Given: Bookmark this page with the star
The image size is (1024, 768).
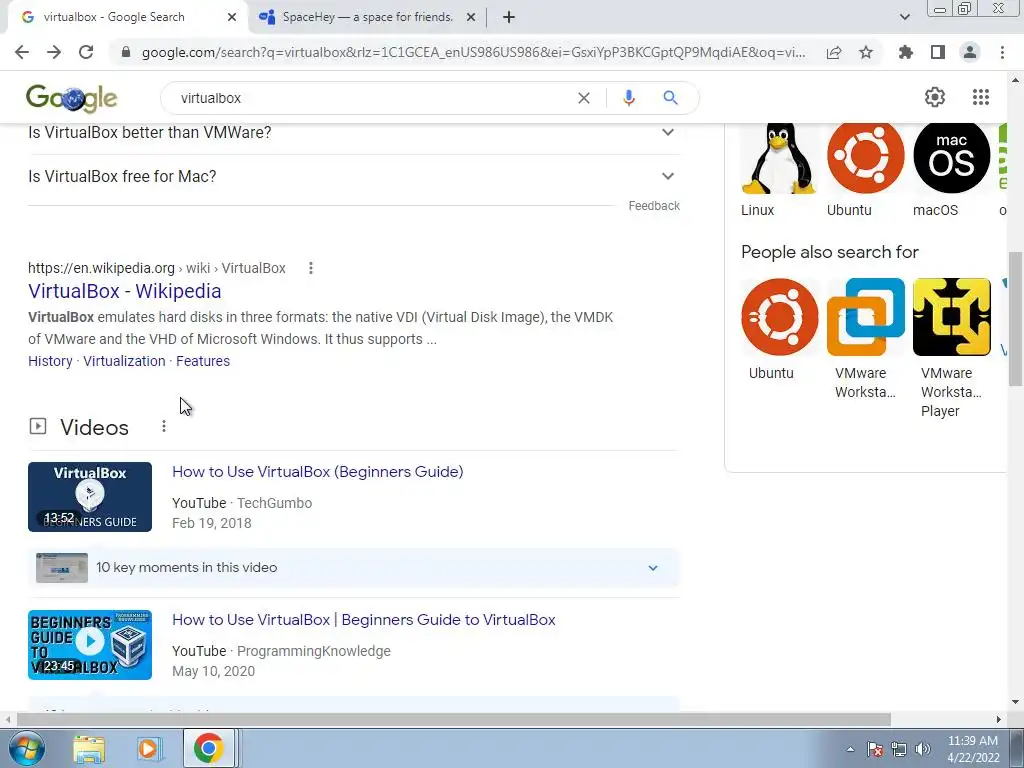Looking at the screenshot, I should [x=866, y=52].
